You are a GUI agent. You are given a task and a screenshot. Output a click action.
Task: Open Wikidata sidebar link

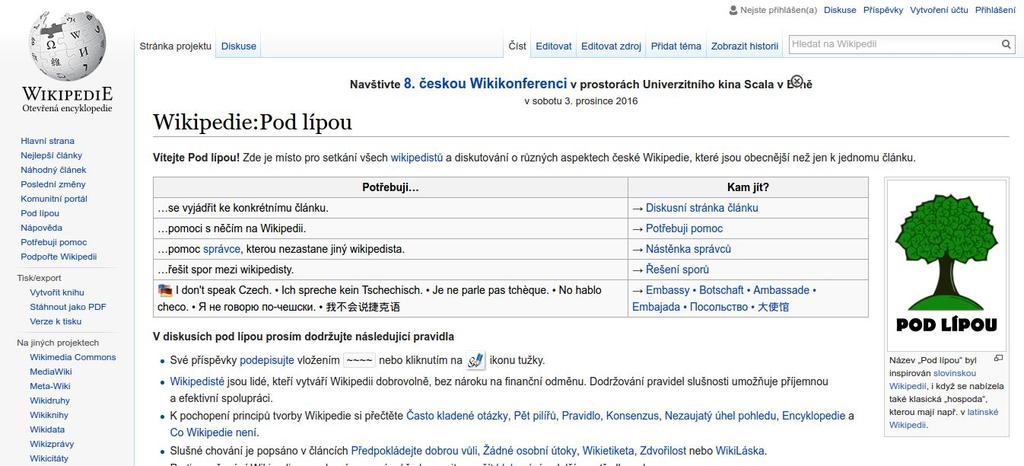[47, 429]
